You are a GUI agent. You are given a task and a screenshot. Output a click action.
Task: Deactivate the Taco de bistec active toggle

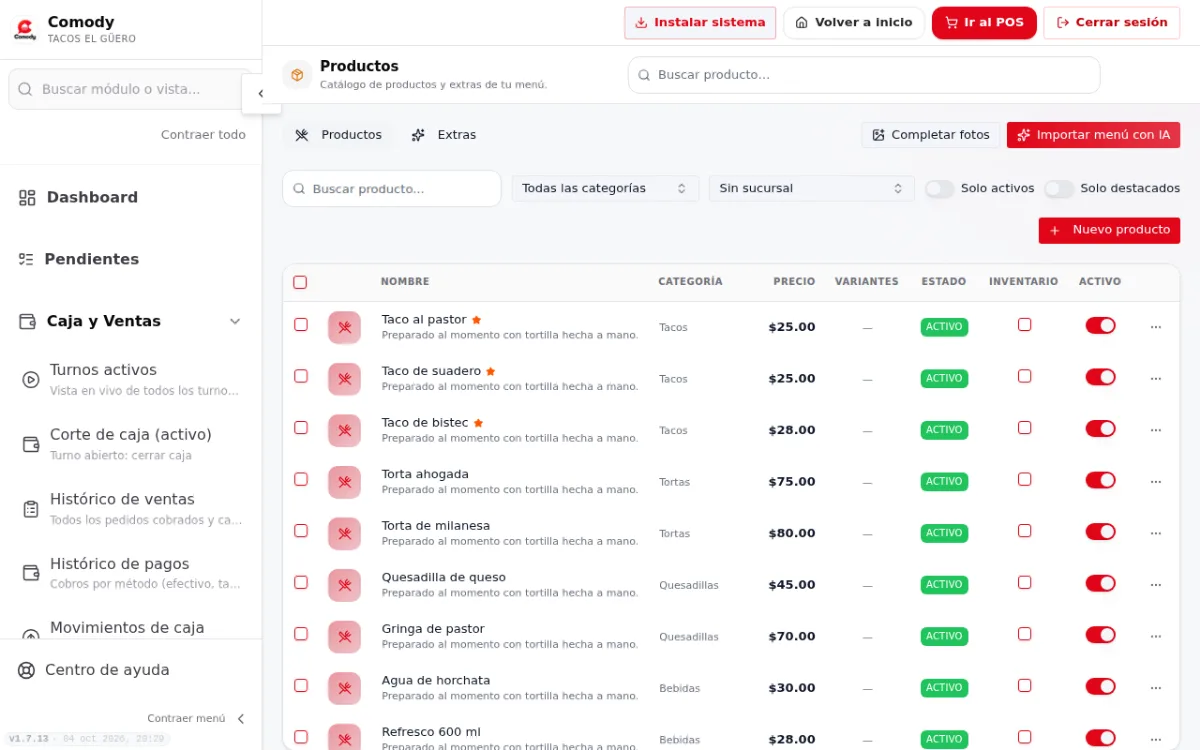pos(1100,429)
